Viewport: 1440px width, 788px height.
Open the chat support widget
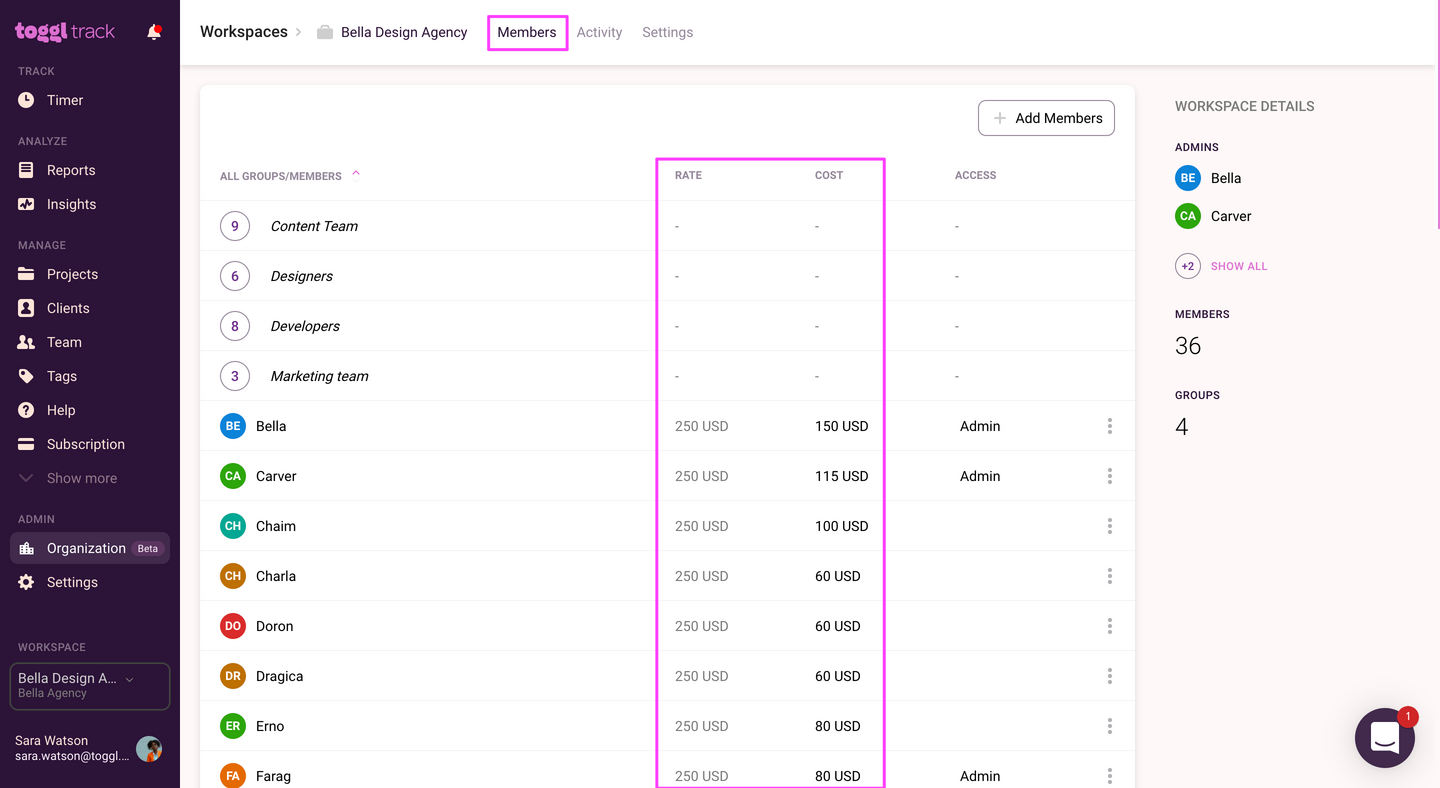(x=1385, y=738)
